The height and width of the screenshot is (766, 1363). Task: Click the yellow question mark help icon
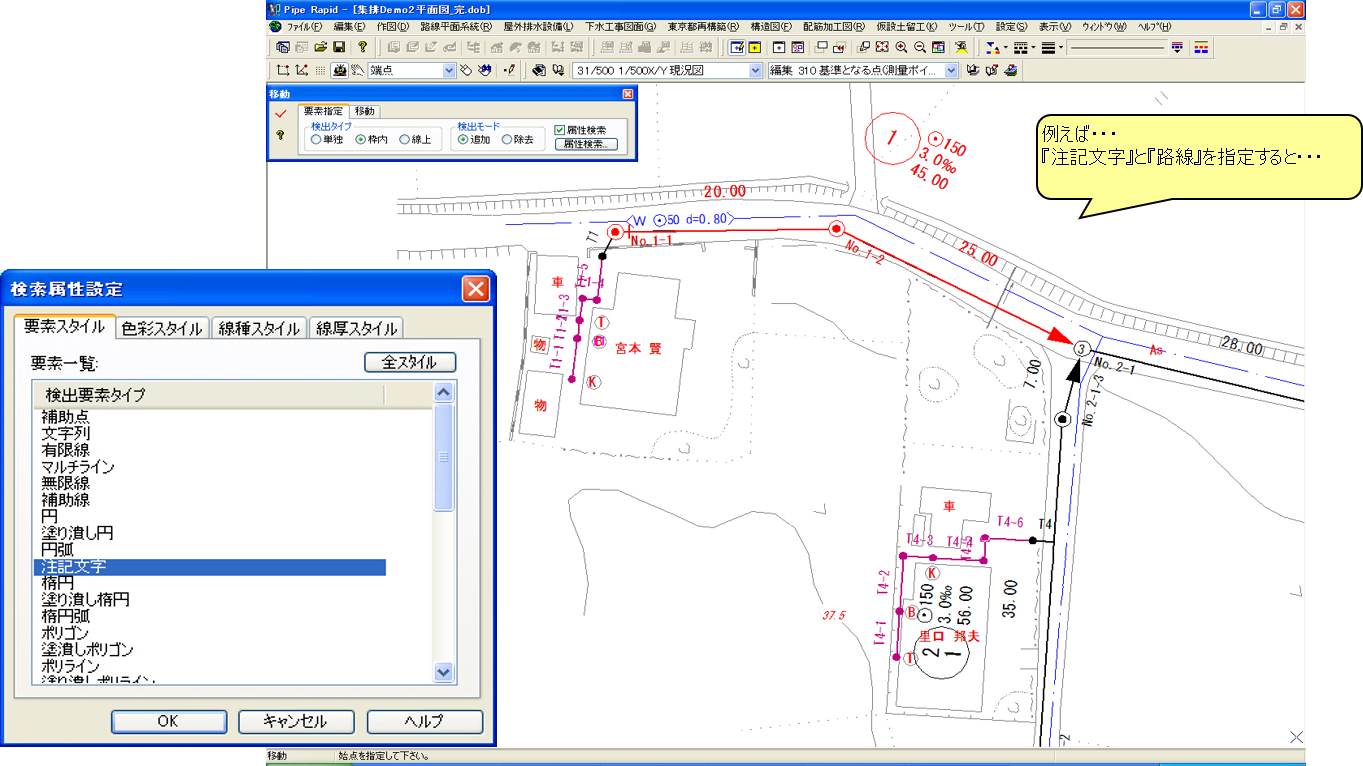(362, 47)
